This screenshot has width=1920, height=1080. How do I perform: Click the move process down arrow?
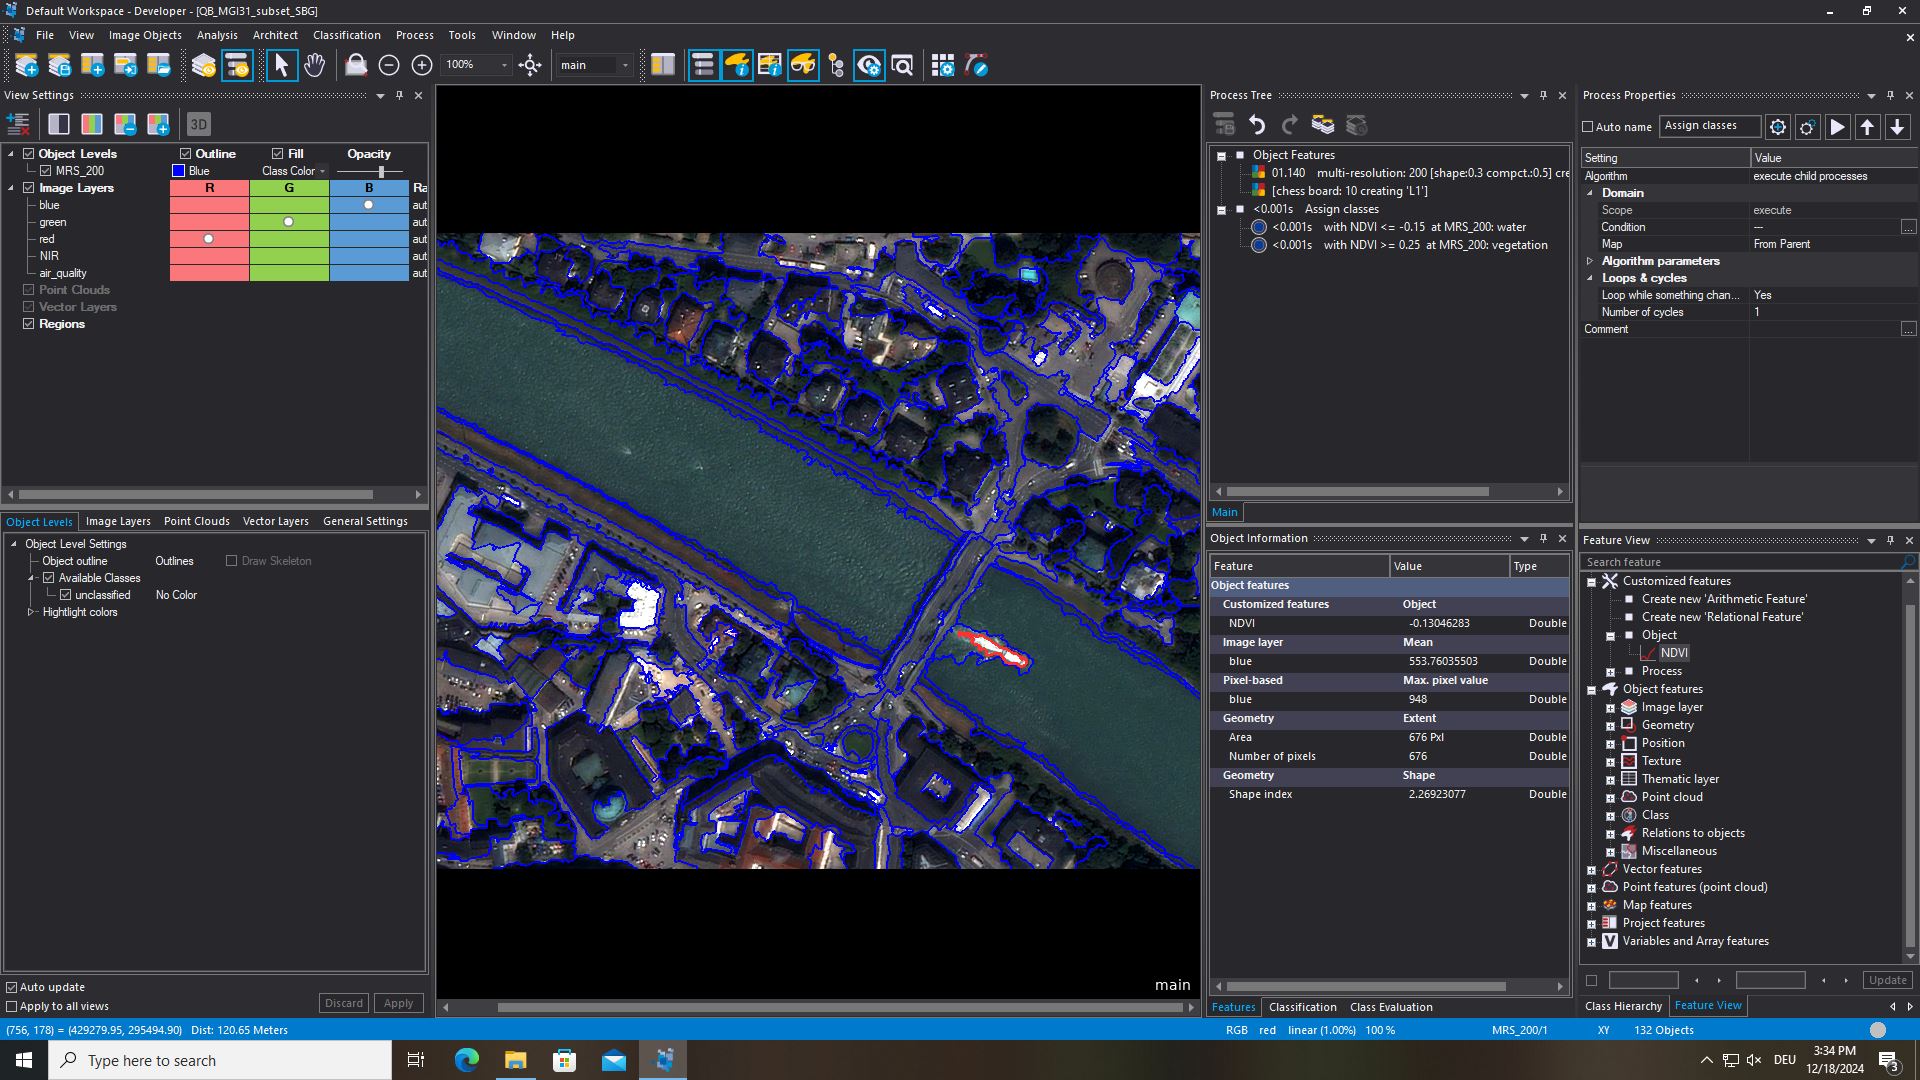point(1897,127)
